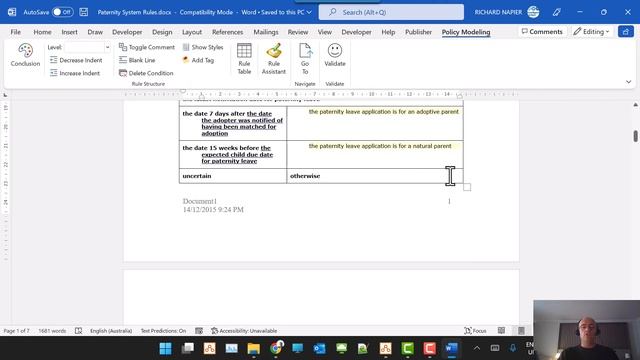Click Toggle Comment in Rule Structure

pos(147,47)
